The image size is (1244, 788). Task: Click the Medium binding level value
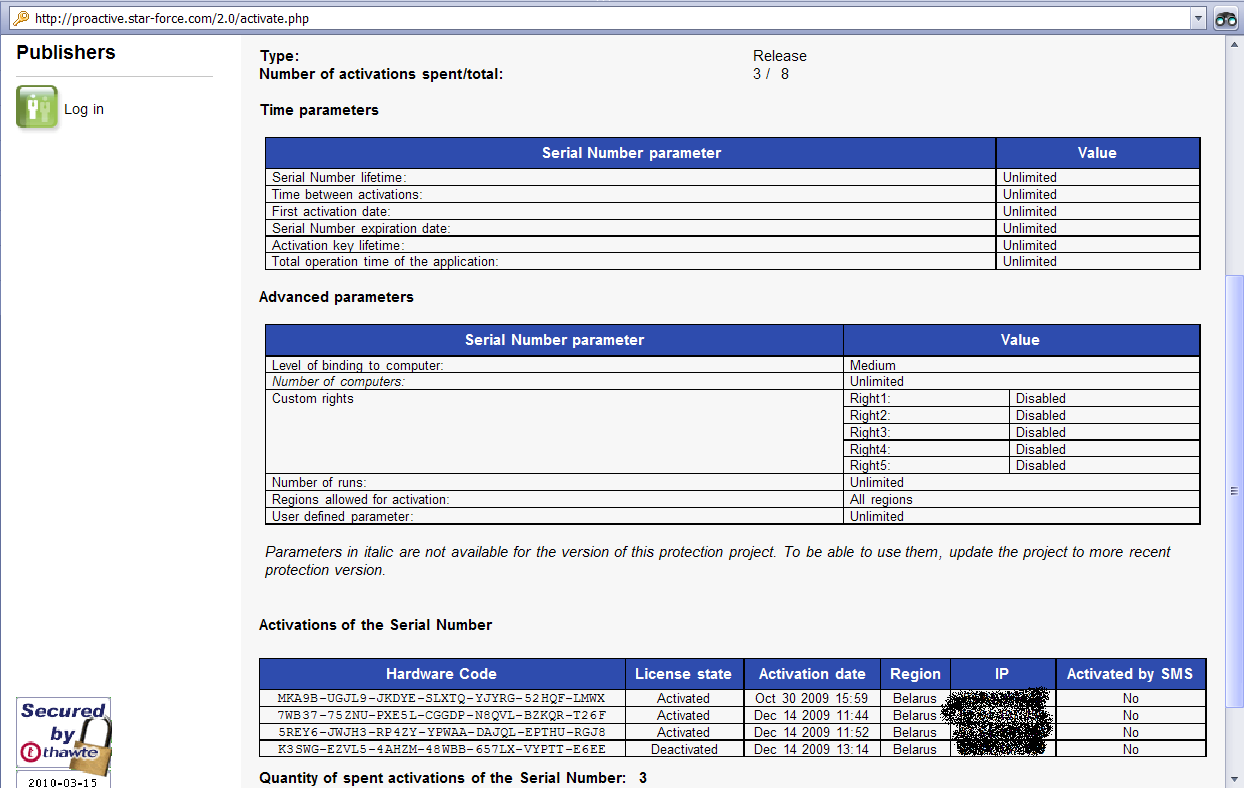pos(873,365)
